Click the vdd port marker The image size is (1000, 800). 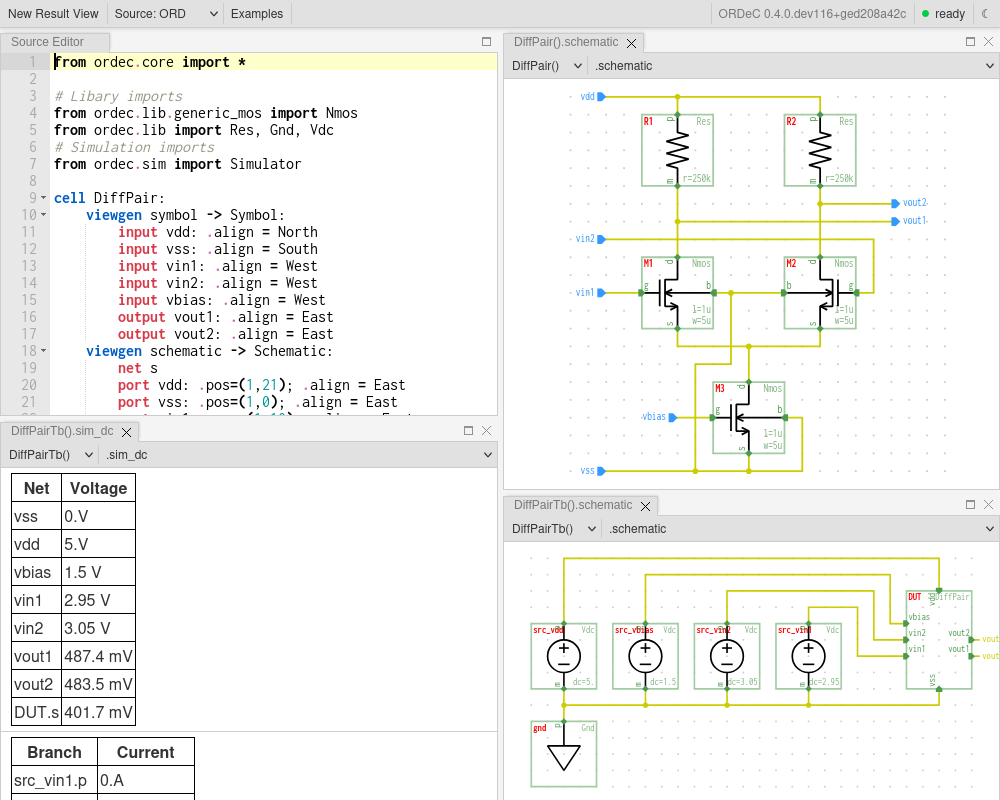click(601, 97)
